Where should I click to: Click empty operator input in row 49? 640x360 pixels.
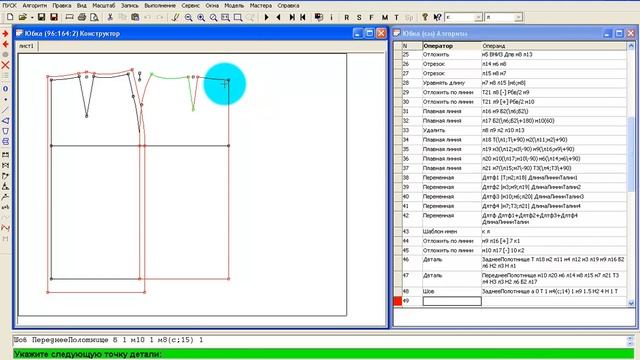452,301
